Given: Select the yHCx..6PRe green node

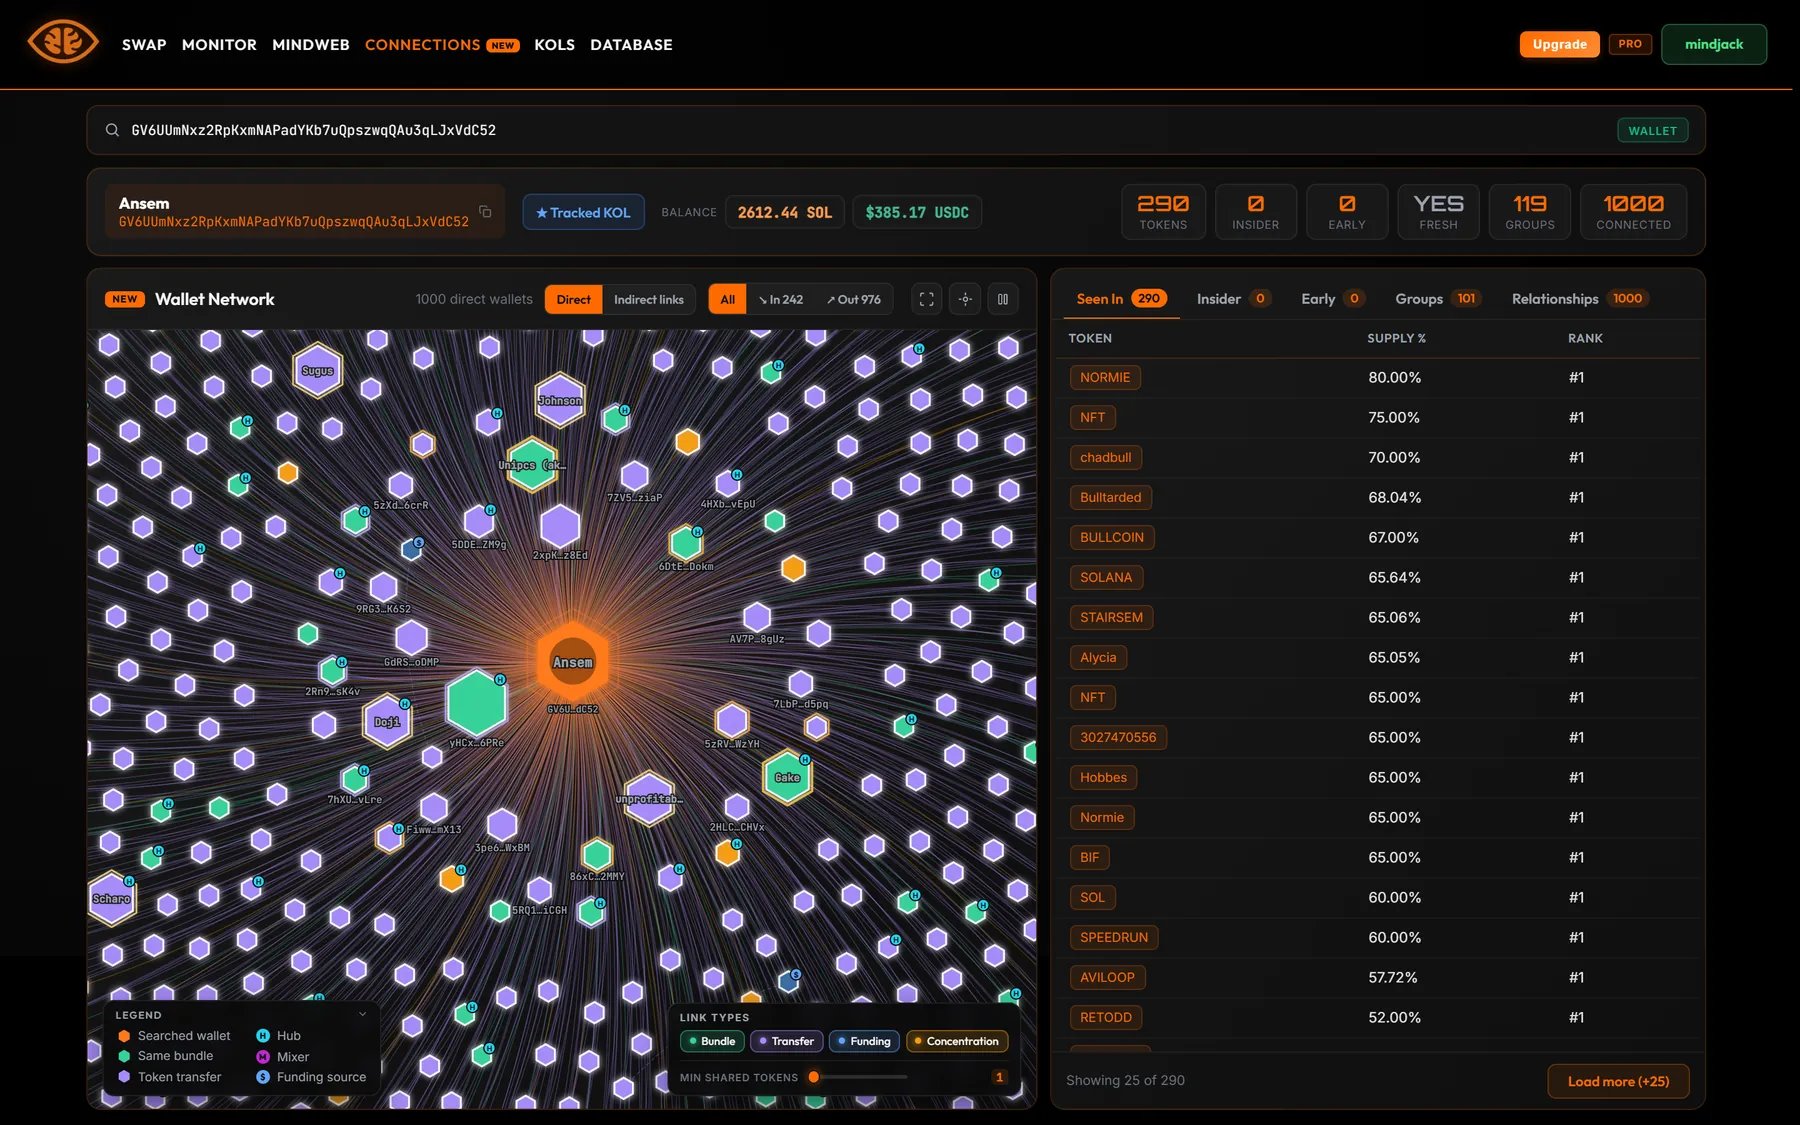Looking at the screenshot, I should (x=477, y=703).
